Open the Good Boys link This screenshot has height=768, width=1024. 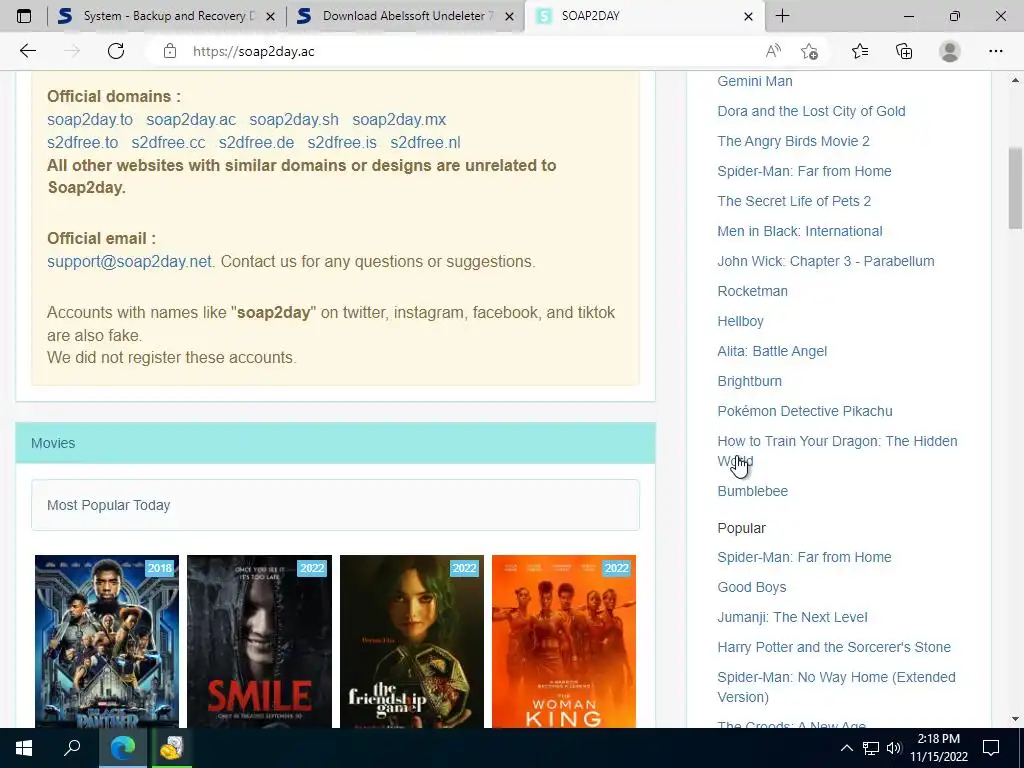[752, 587]
